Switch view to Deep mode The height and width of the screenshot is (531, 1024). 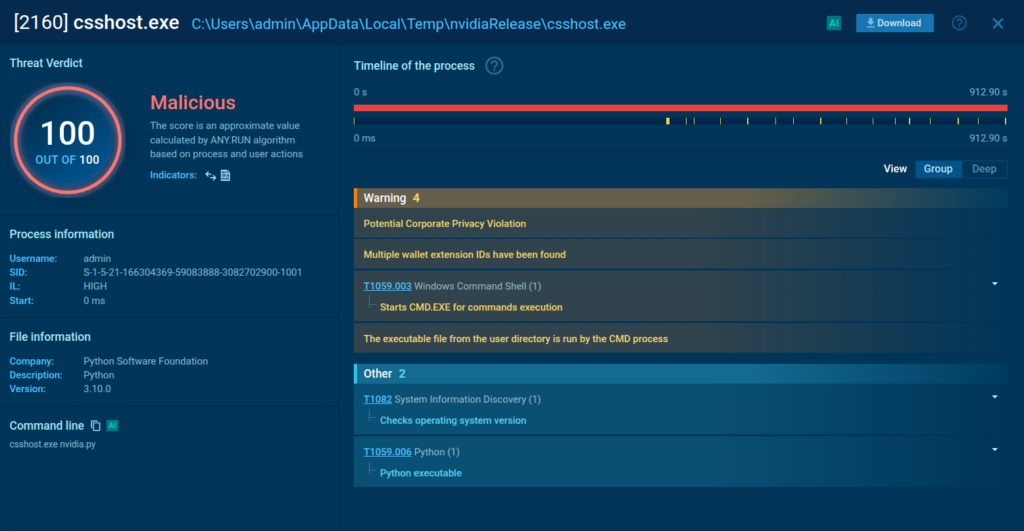point(984,169)
